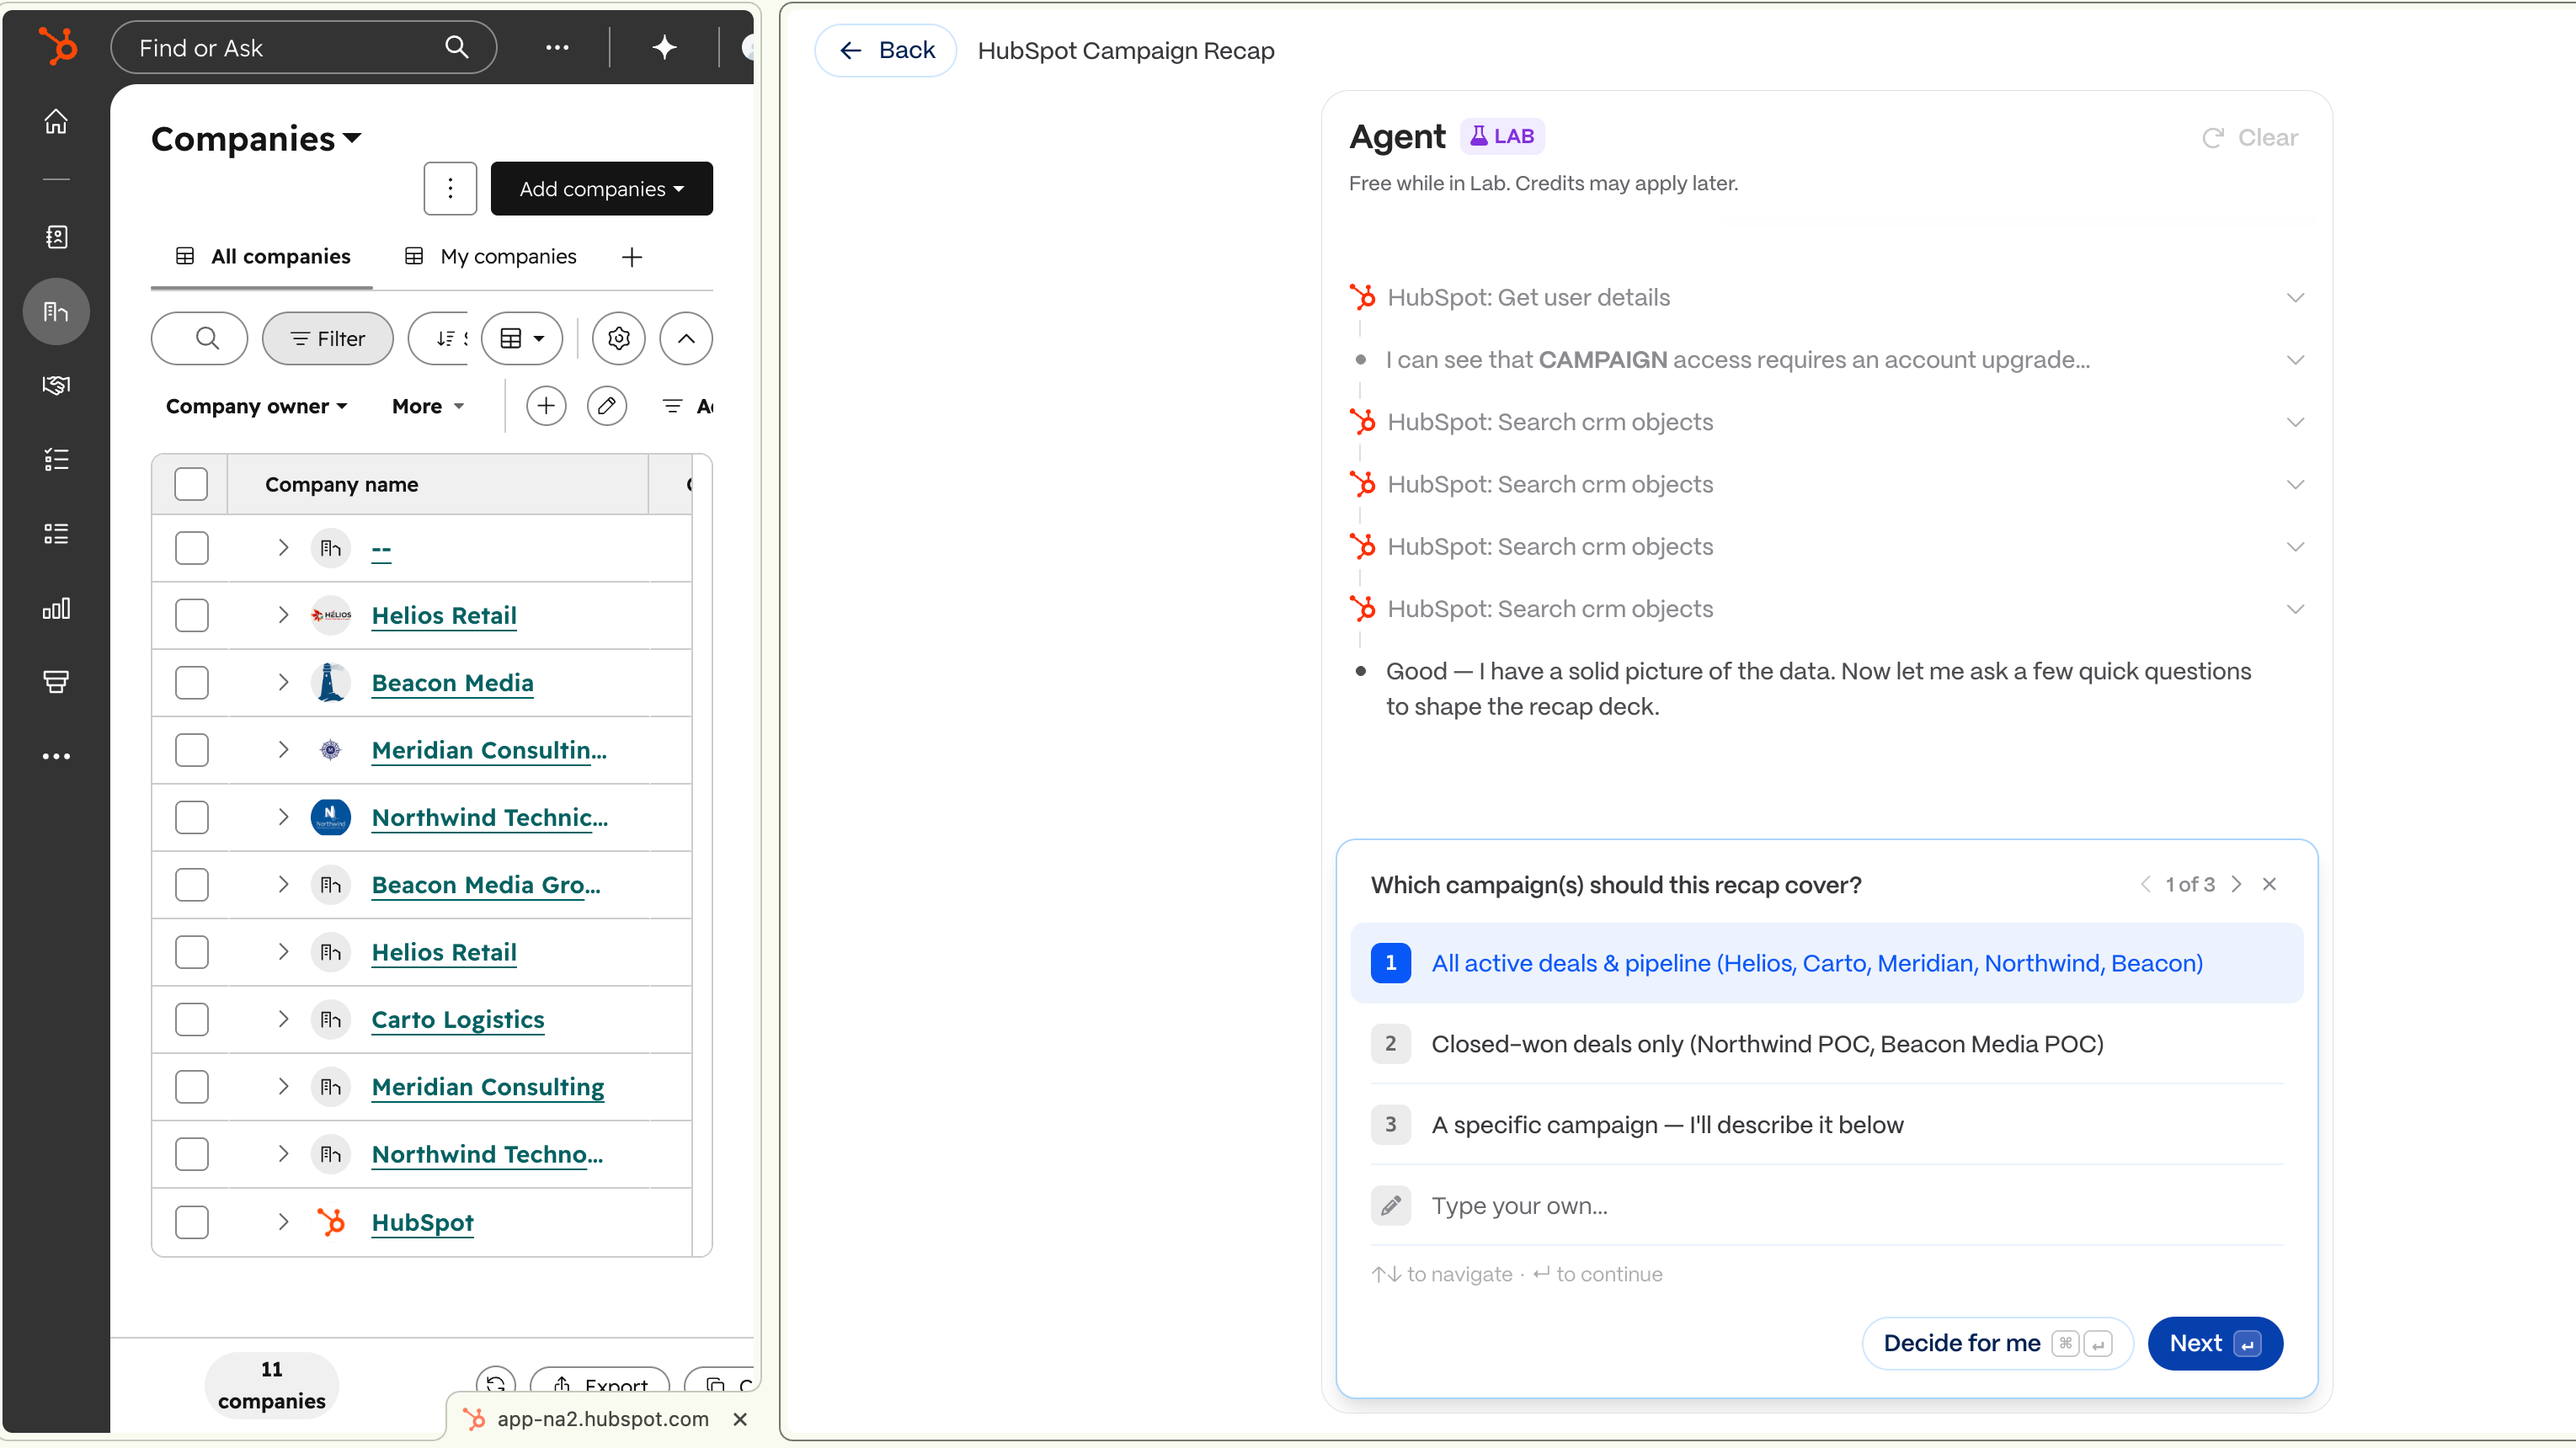Screen dimensions: 2576x1448
Task: Open the More filters dropdown
Action: point(428,406)
